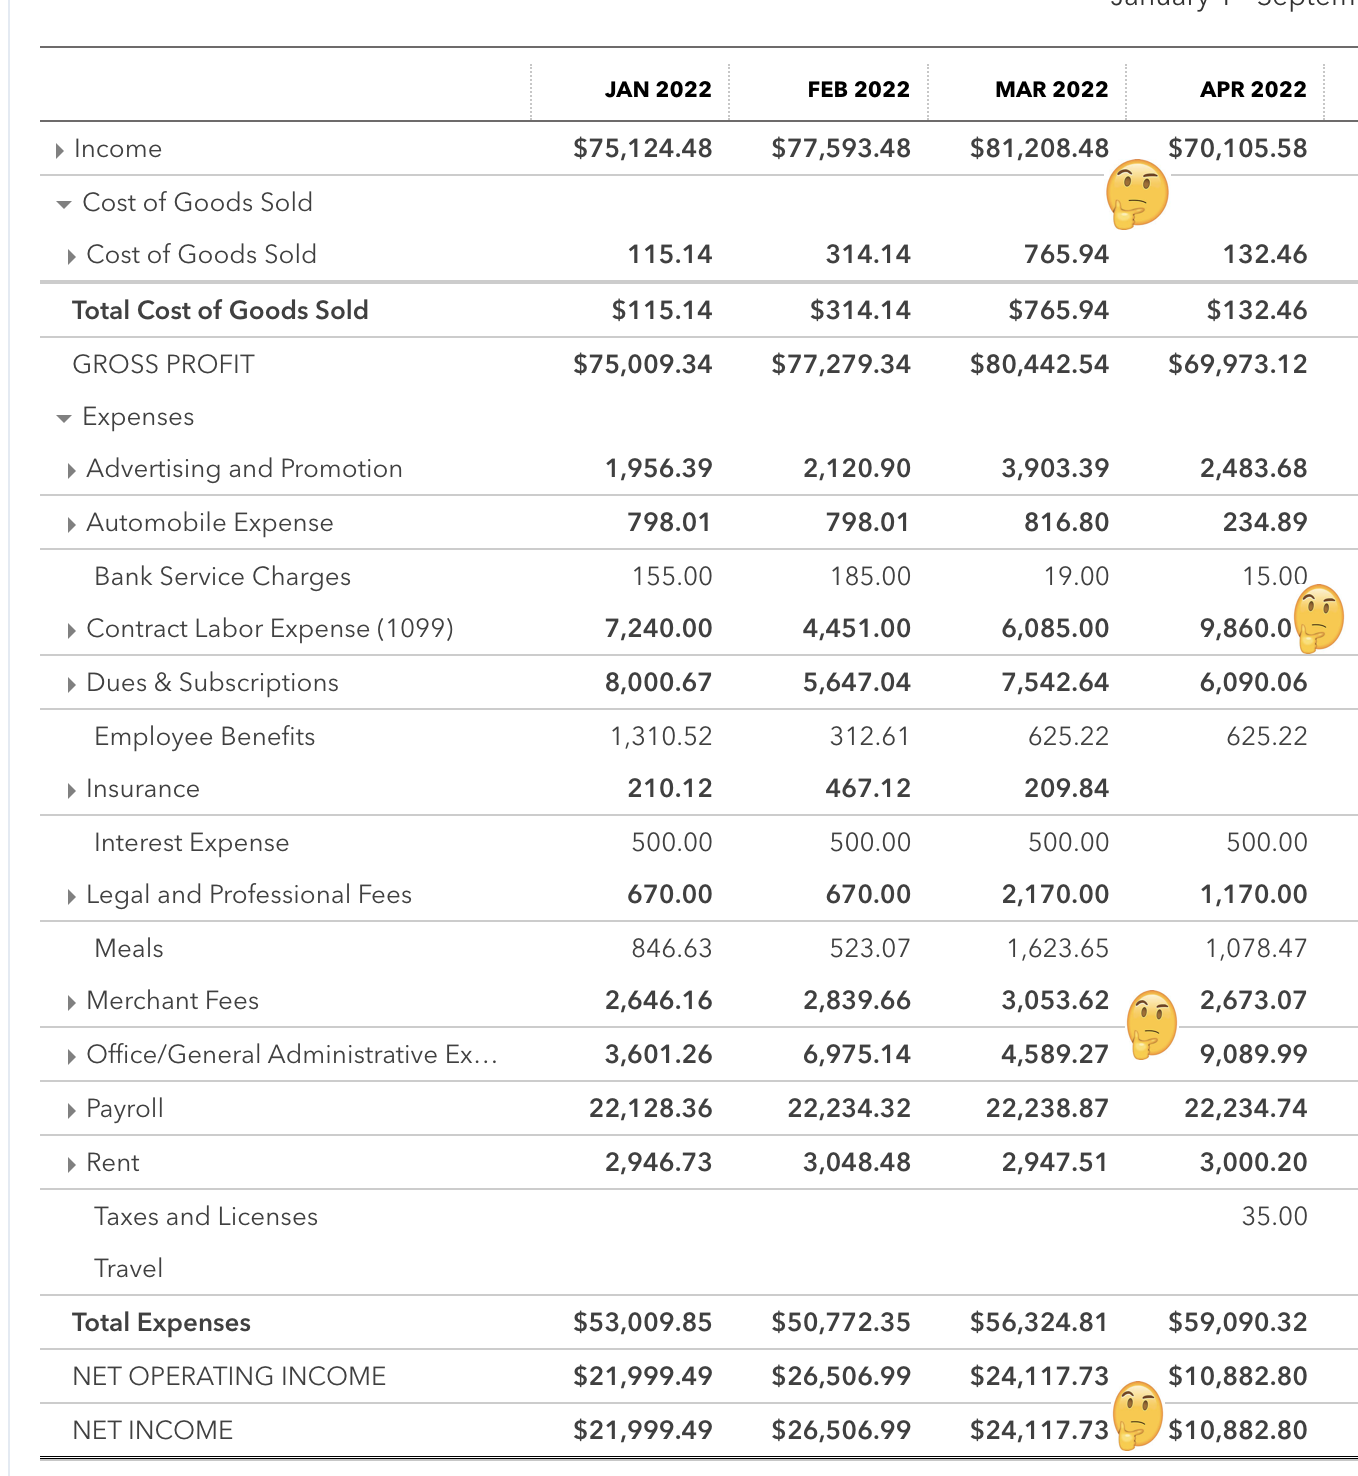Viewport: 1358px width, 1476px height.
Task: Click January Merchant Fees 2,646.16
Action: point(658,1000)
